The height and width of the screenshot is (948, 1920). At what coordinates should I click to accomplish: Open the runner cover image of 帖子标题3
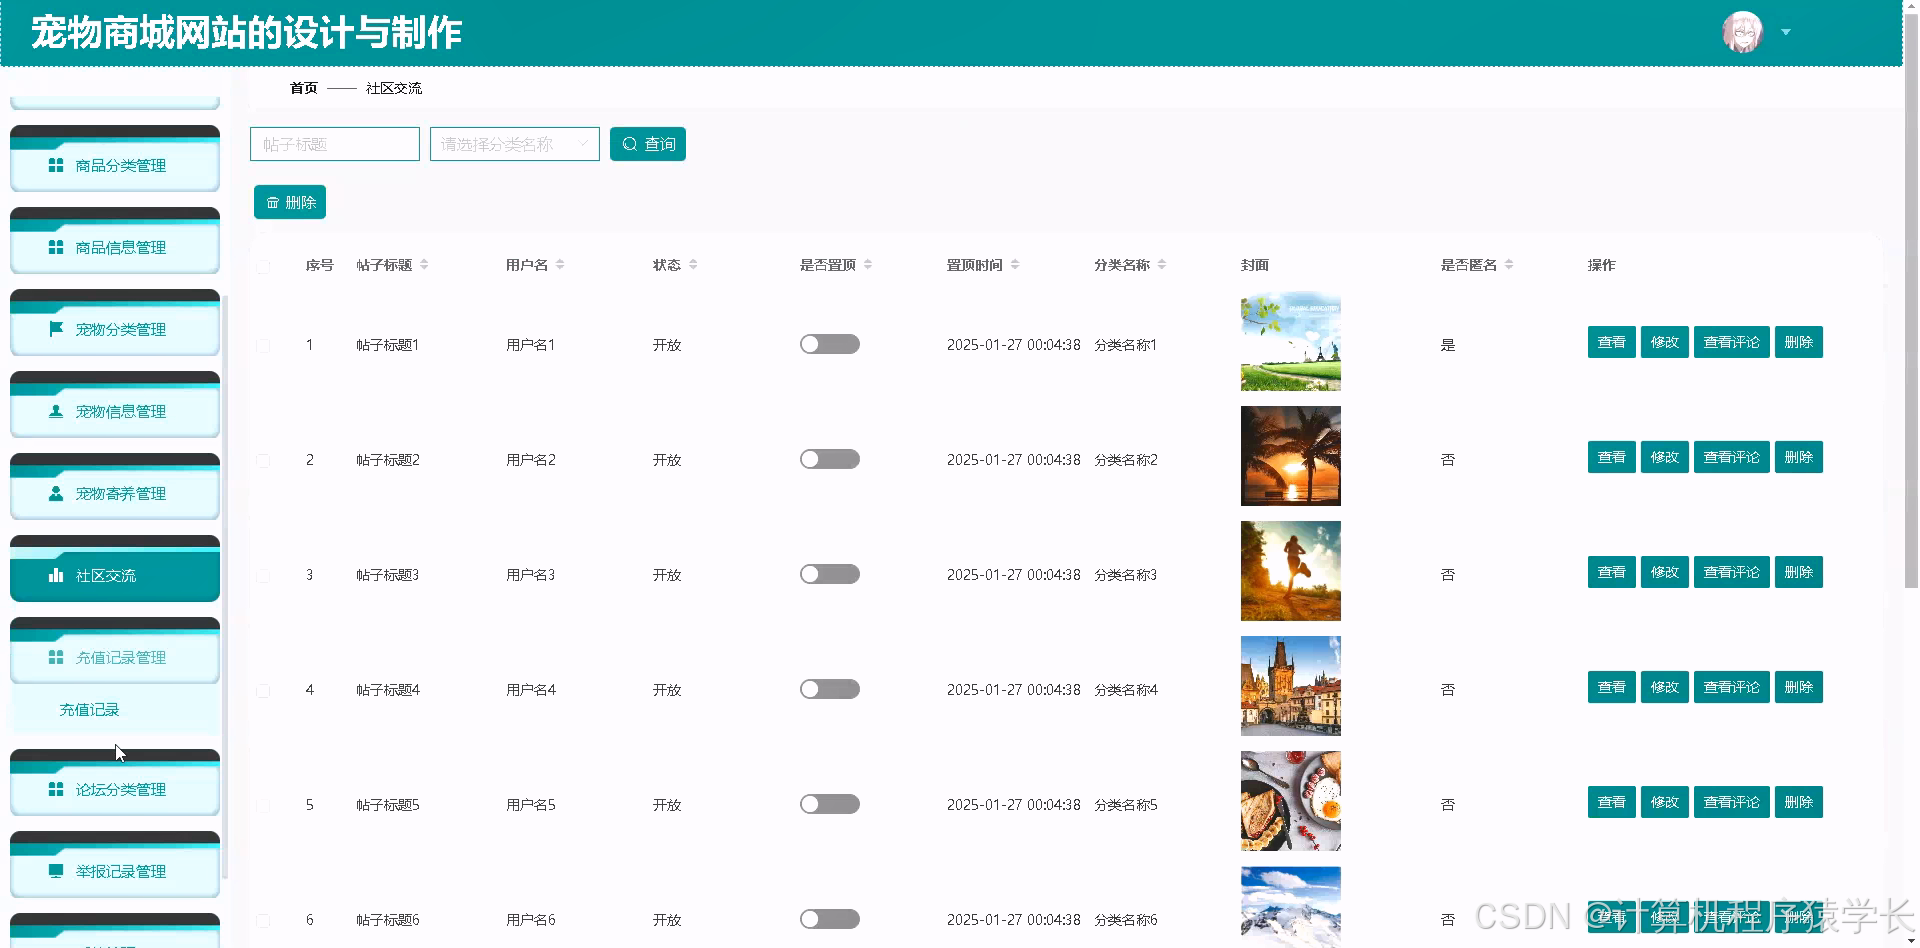pos(1291,571)
